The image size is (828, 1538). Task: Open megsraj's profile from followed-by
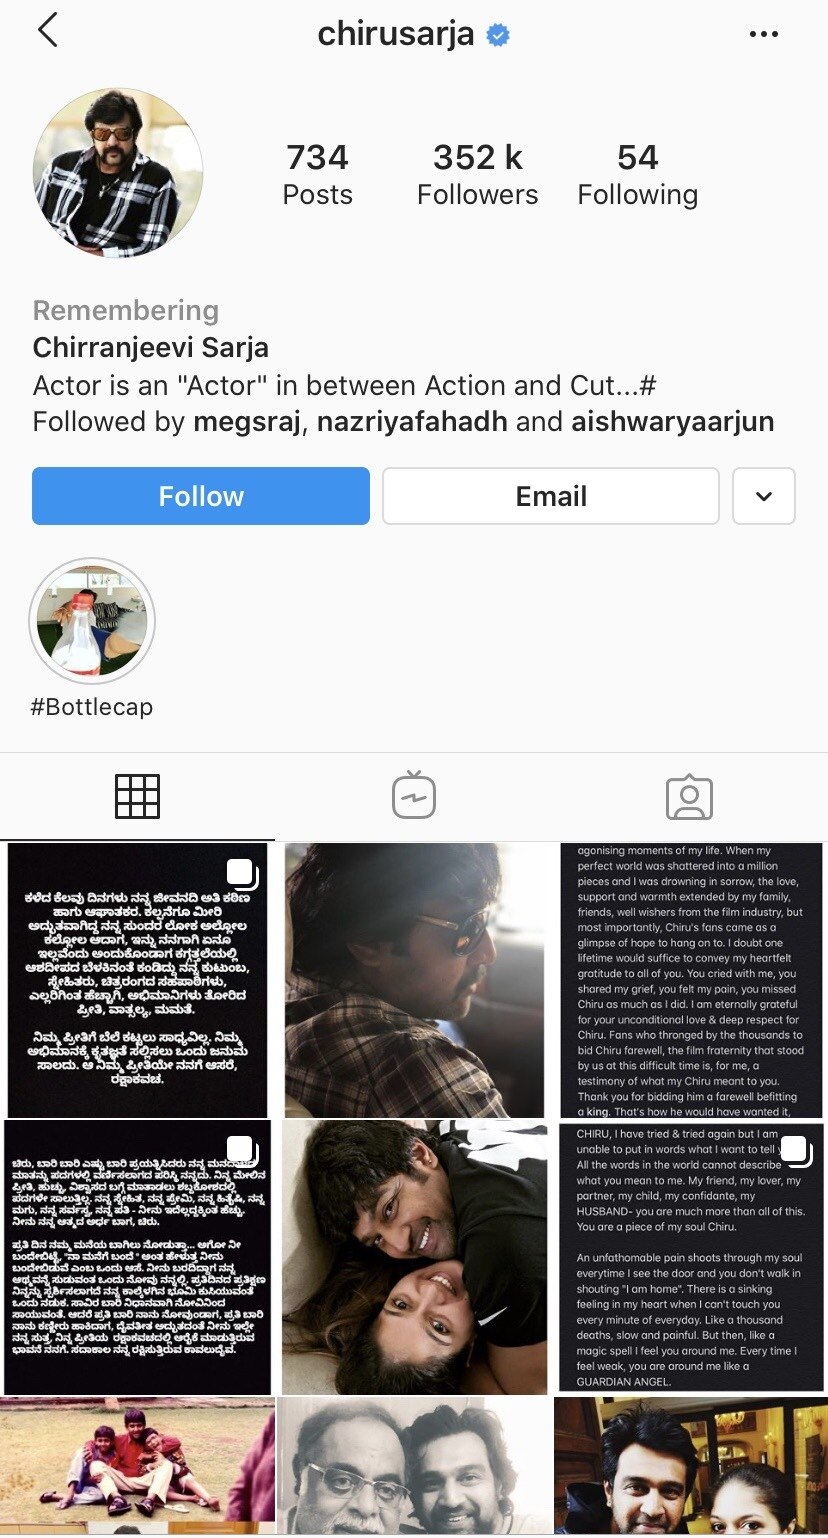click(x=247, y=422)
